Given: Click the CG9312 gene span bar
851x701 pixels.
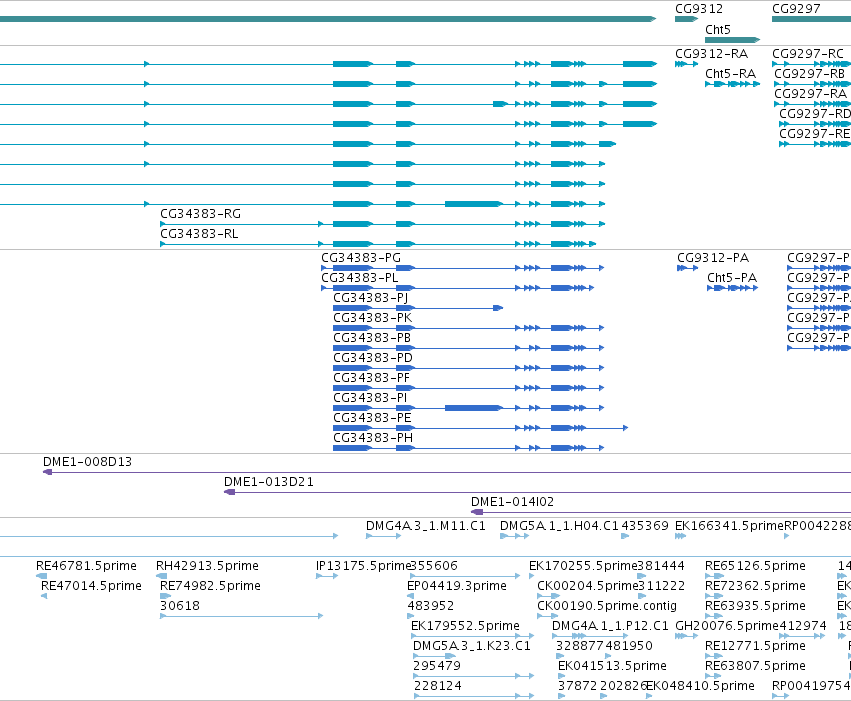Looking at the screenshot, I should [687, 19].
